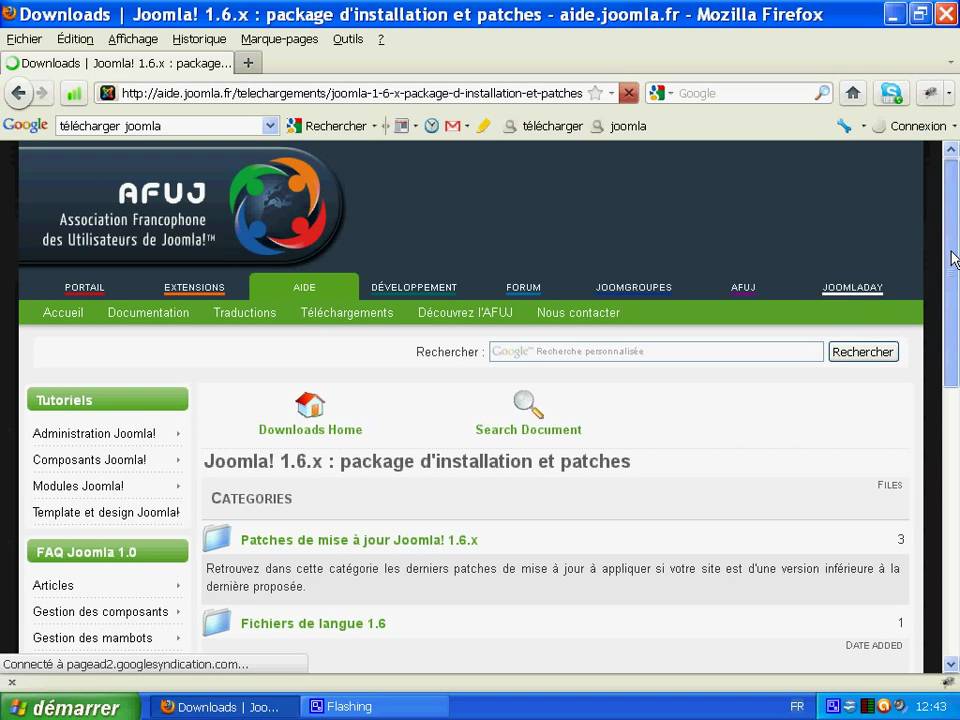Screen dimensions: 960x720
Task: Click the site Rechercher search button
Action: click(x=863, y=351)
